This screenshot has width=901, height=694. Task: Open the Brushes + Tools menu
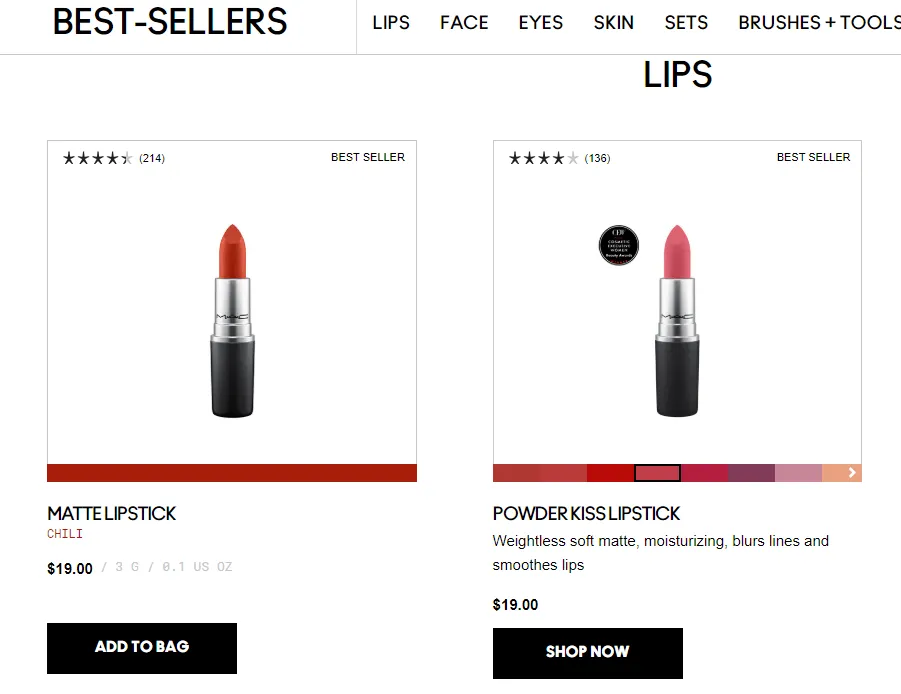(x=818, y=22)
